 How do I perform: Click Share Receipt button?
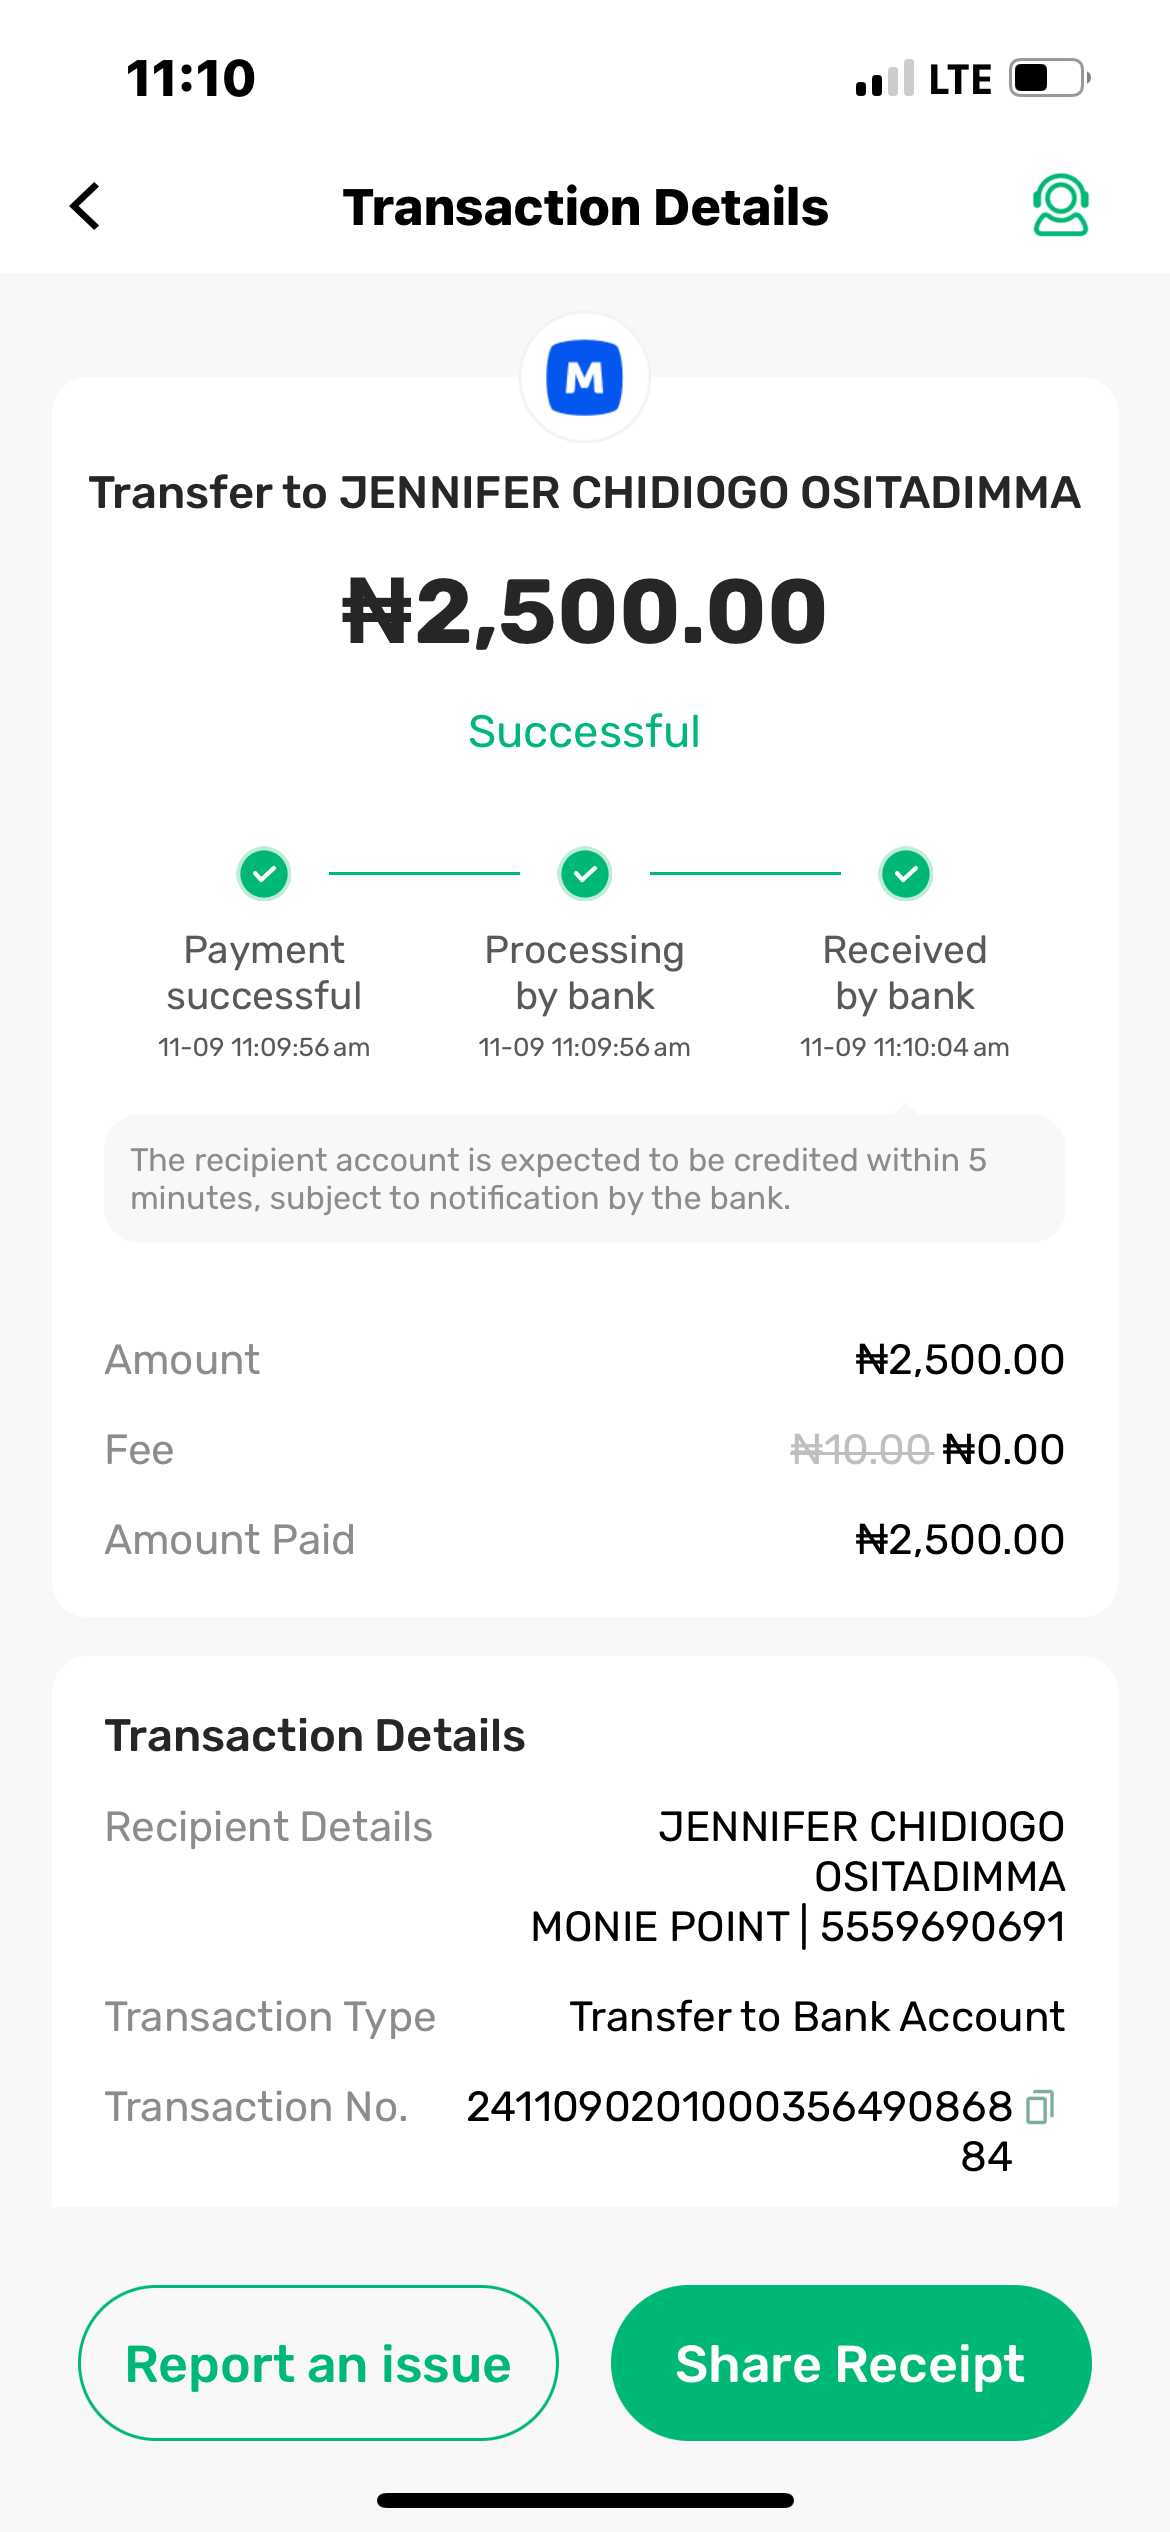[x=851, y=2363]
